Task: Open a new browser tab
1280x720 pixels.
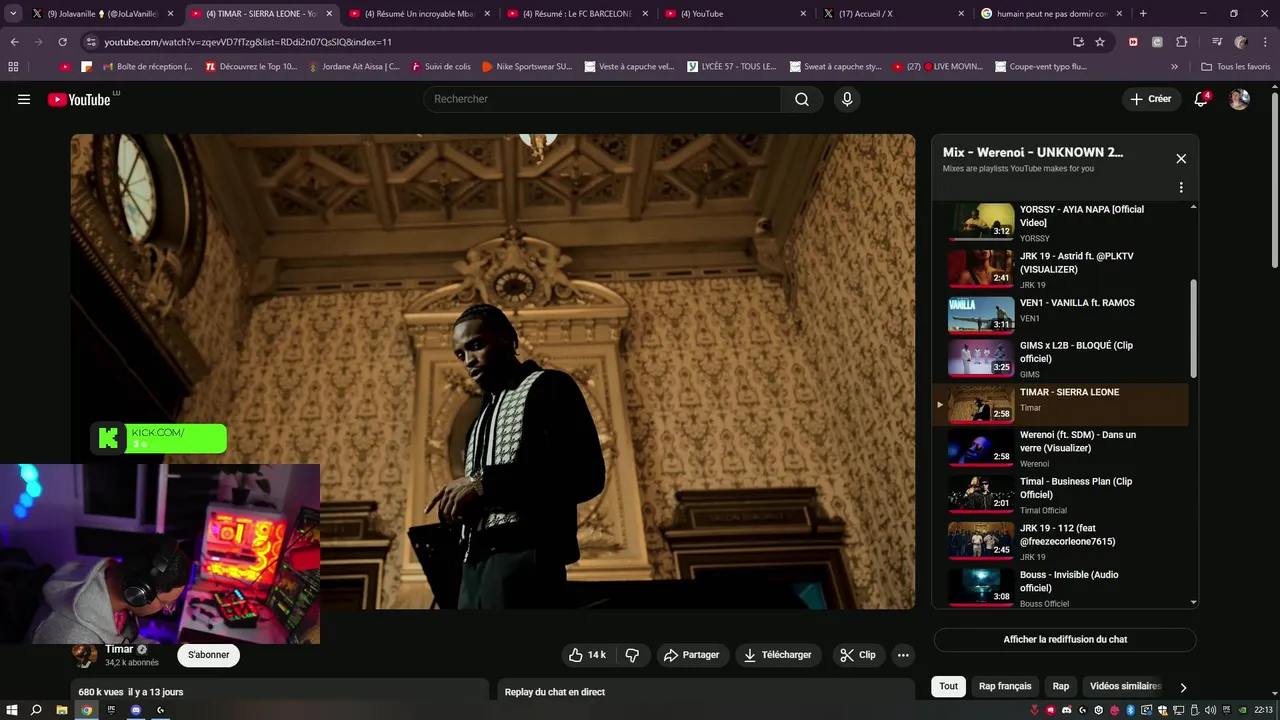Action: (1143, 14)
